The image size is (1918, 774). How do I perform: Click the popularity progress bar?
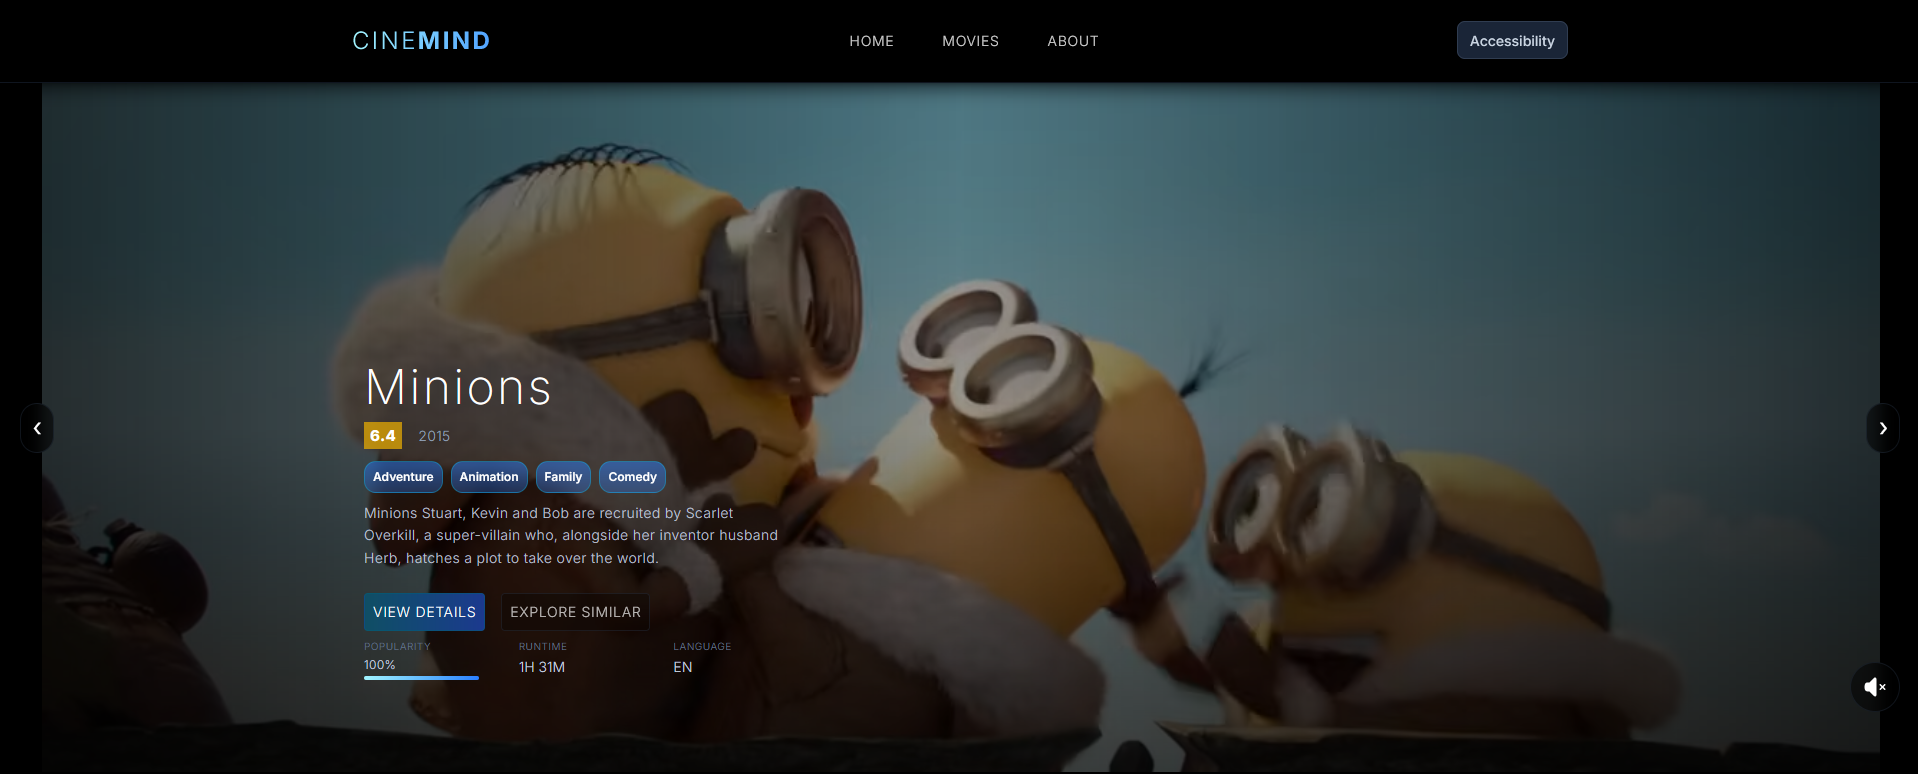coord(421,678)
